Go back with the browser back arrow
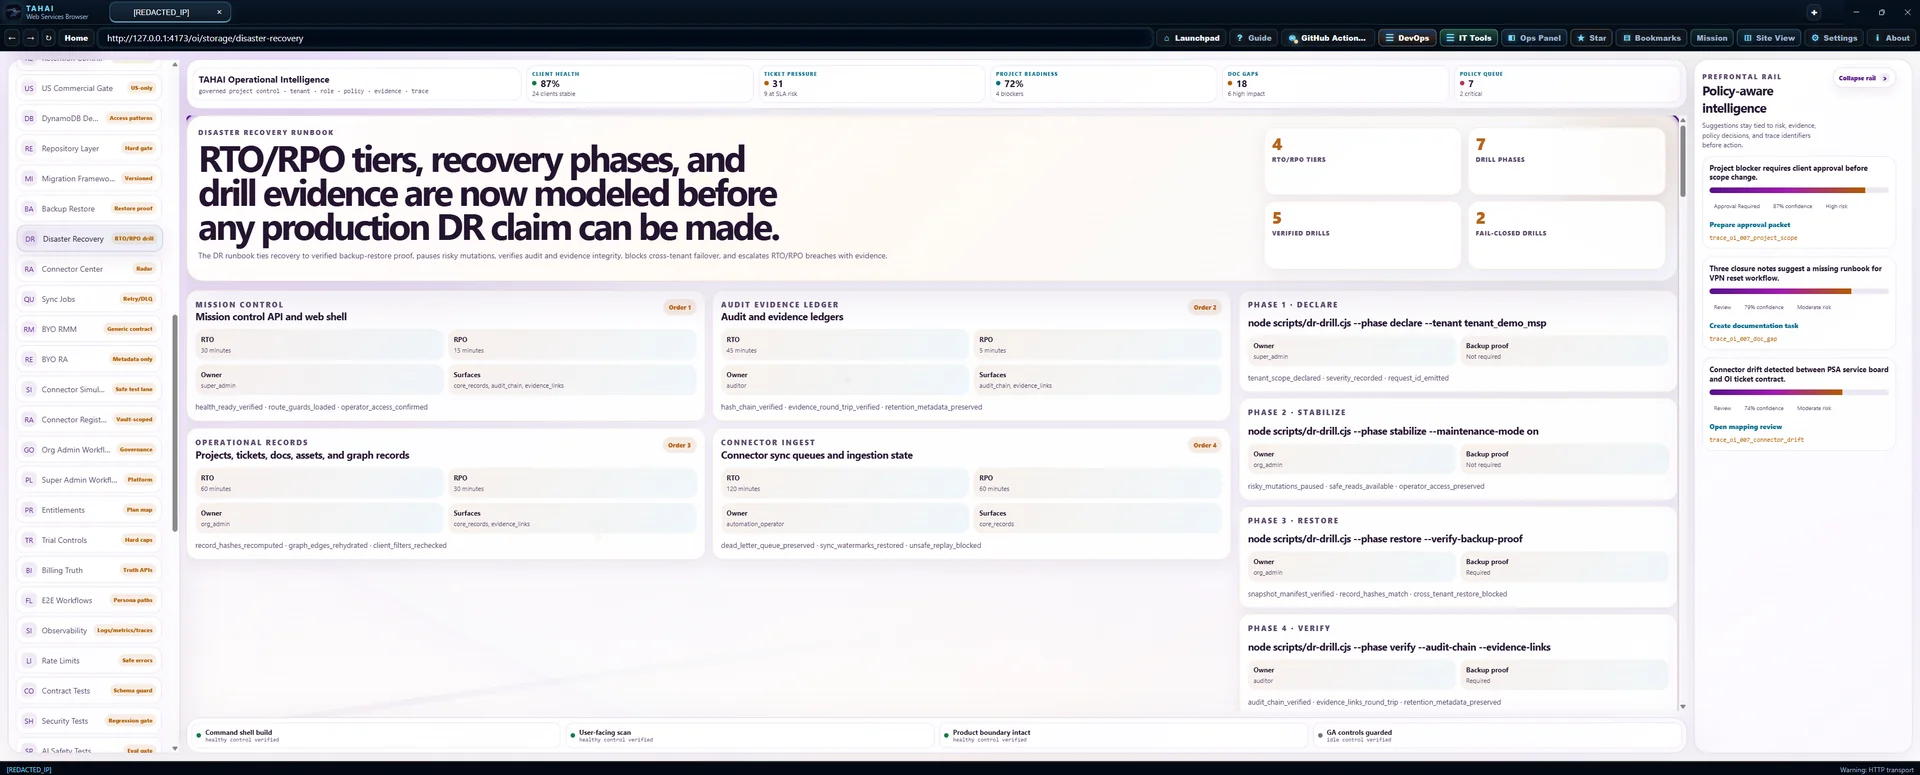The width and height of the screenshot is (1920, 775). pyautogui.click(x=12, y=38)
